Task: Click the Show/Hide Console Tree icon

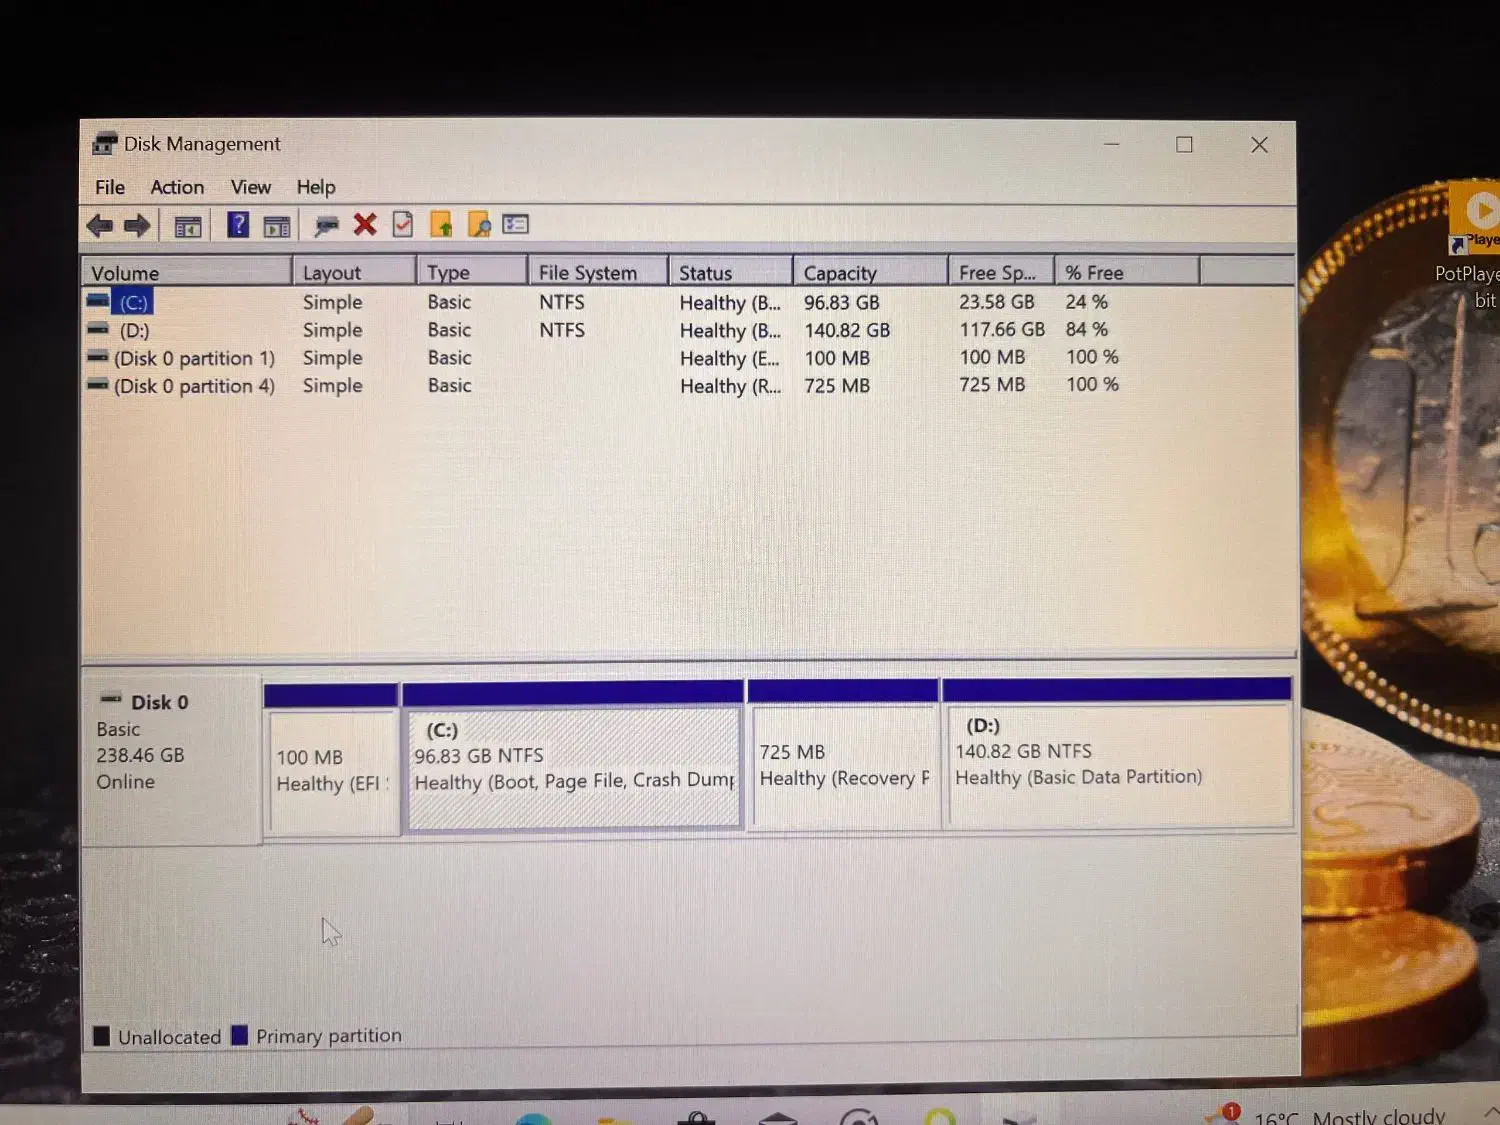Action: 188,227
